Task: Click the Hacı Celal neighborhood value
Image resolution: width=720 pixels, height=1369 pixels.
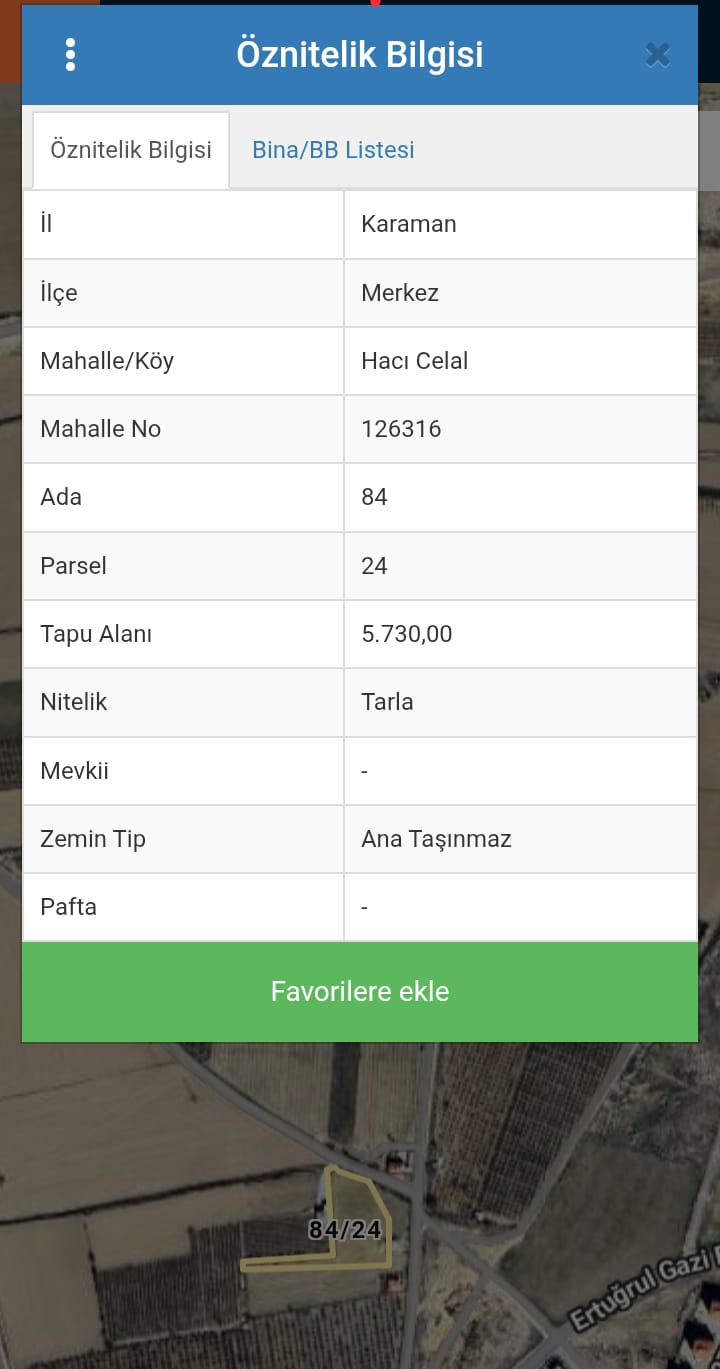Action: pos(415,361)
